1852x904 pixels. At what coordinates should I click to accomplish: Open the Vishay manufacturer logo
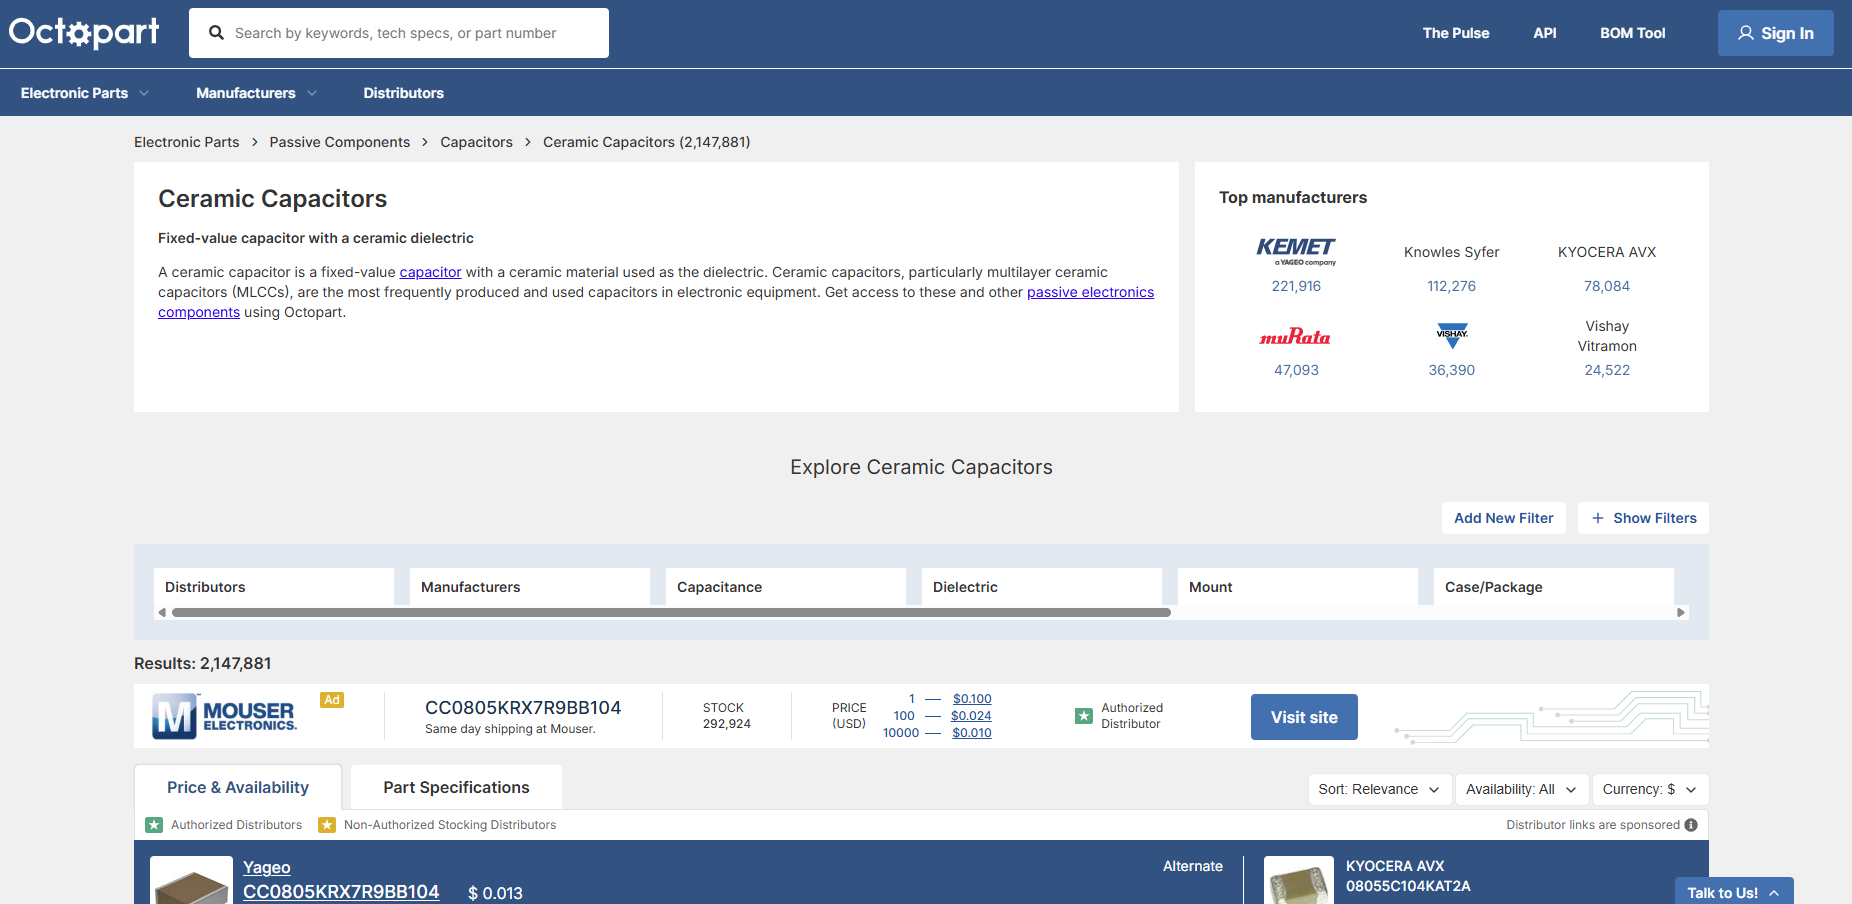point(1452,336)
